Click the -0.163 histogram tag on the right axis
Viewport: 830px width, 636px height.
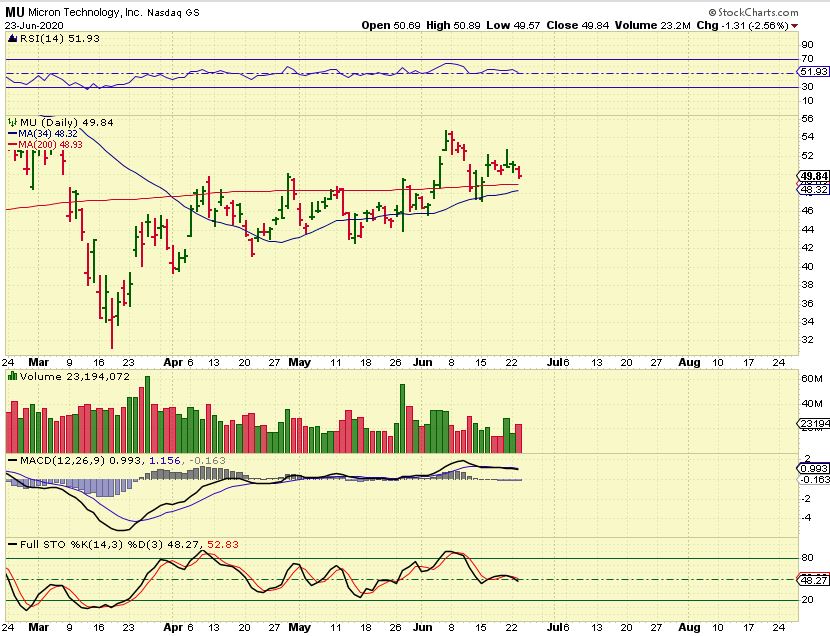(814, 479)
